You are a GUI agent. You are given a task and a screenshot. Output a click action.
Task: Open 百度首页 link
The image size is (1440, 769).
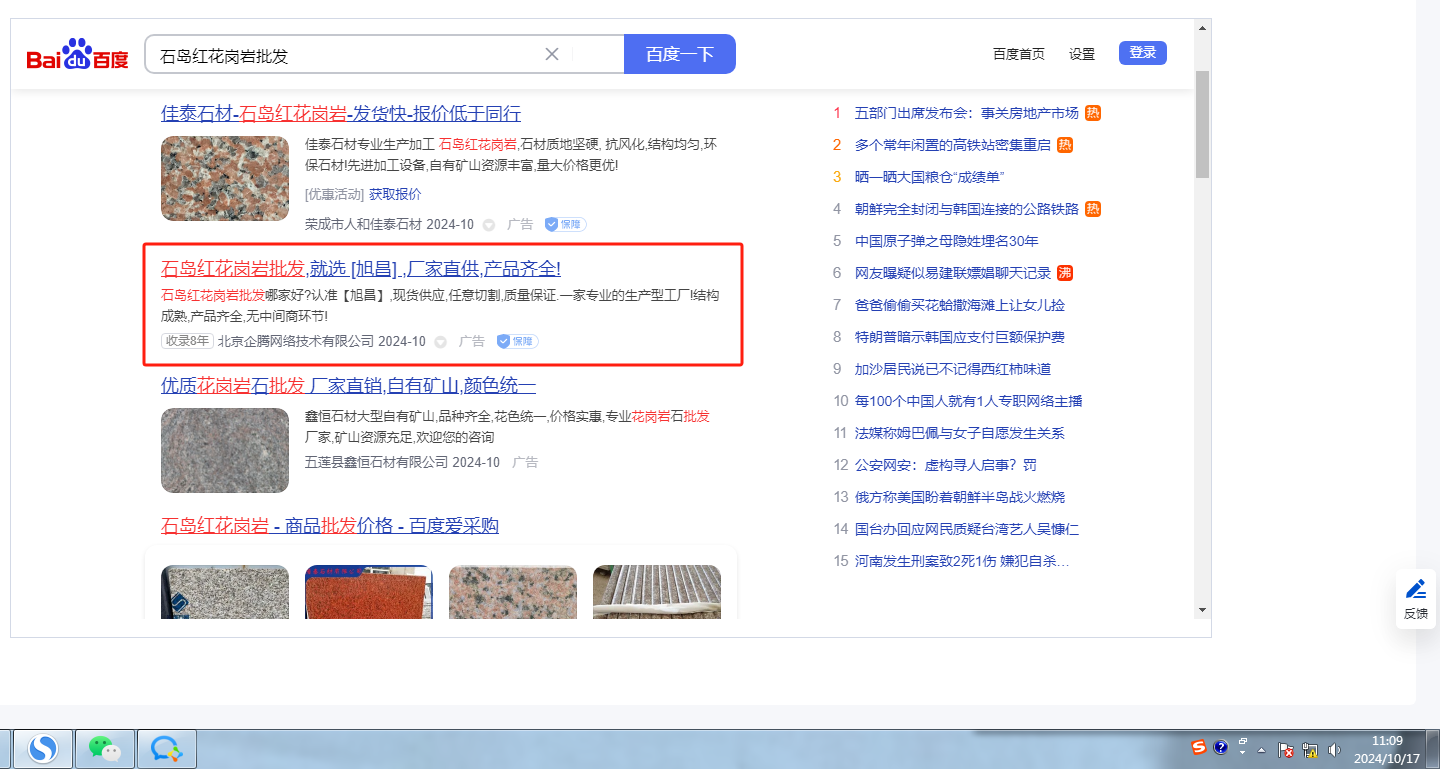point(1019,54)
